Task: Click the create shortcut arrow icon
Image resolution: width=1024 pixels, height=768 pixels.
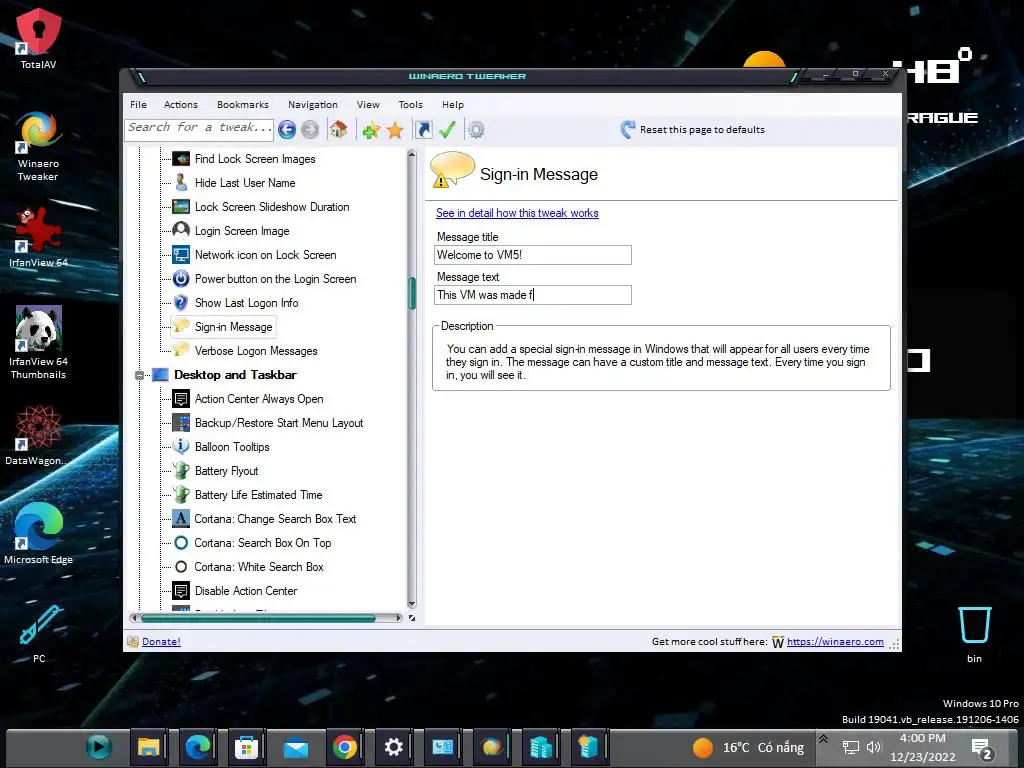Action: click(423, 130)
